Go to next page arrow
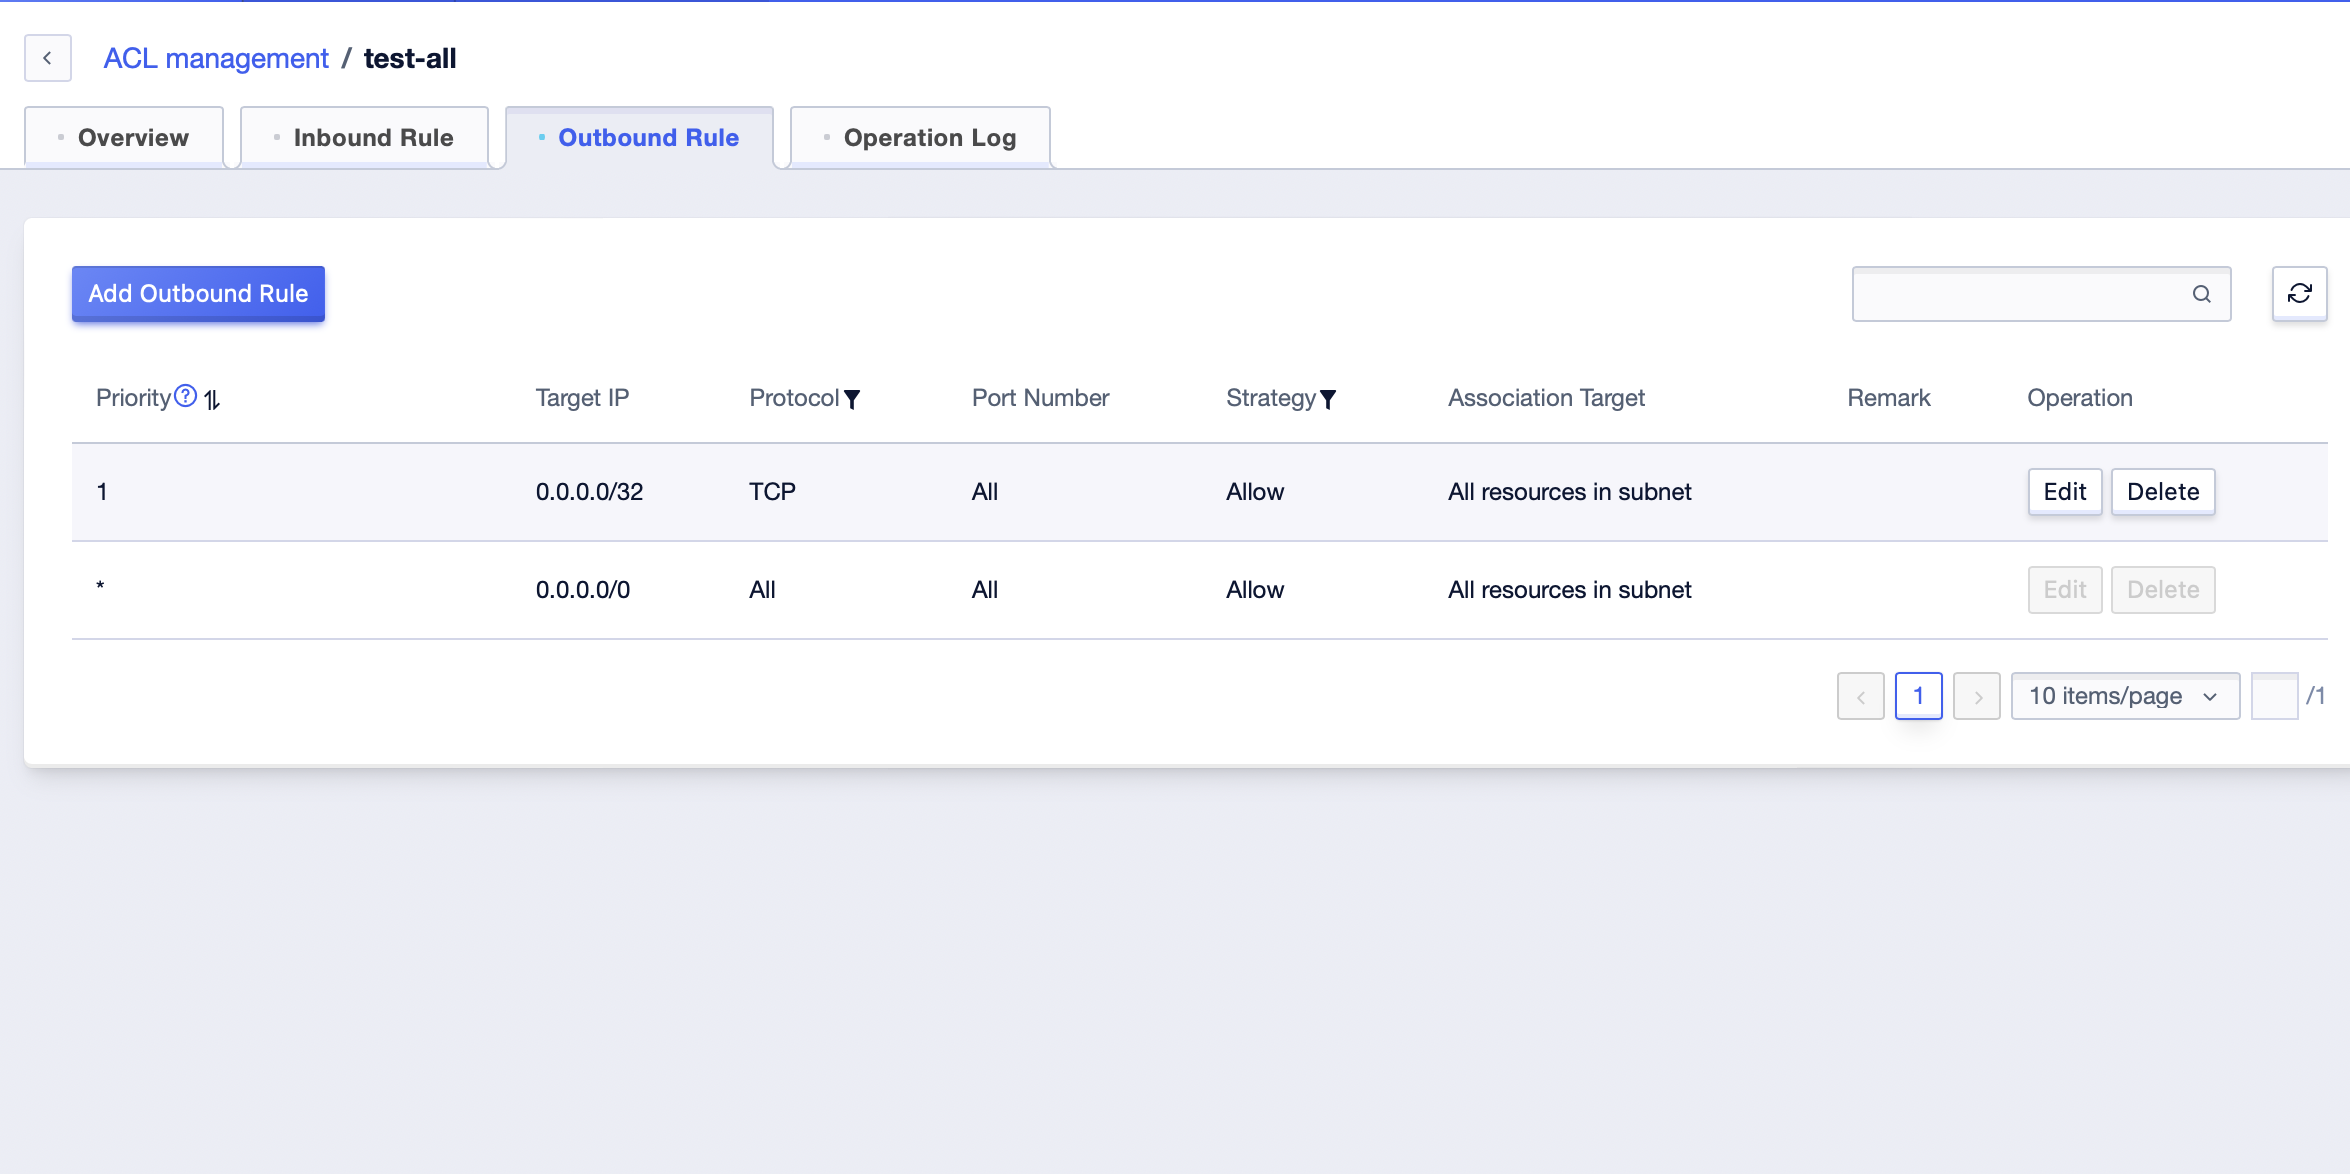This screenshot has width=2350, height=1174. tap(1976, 696)
